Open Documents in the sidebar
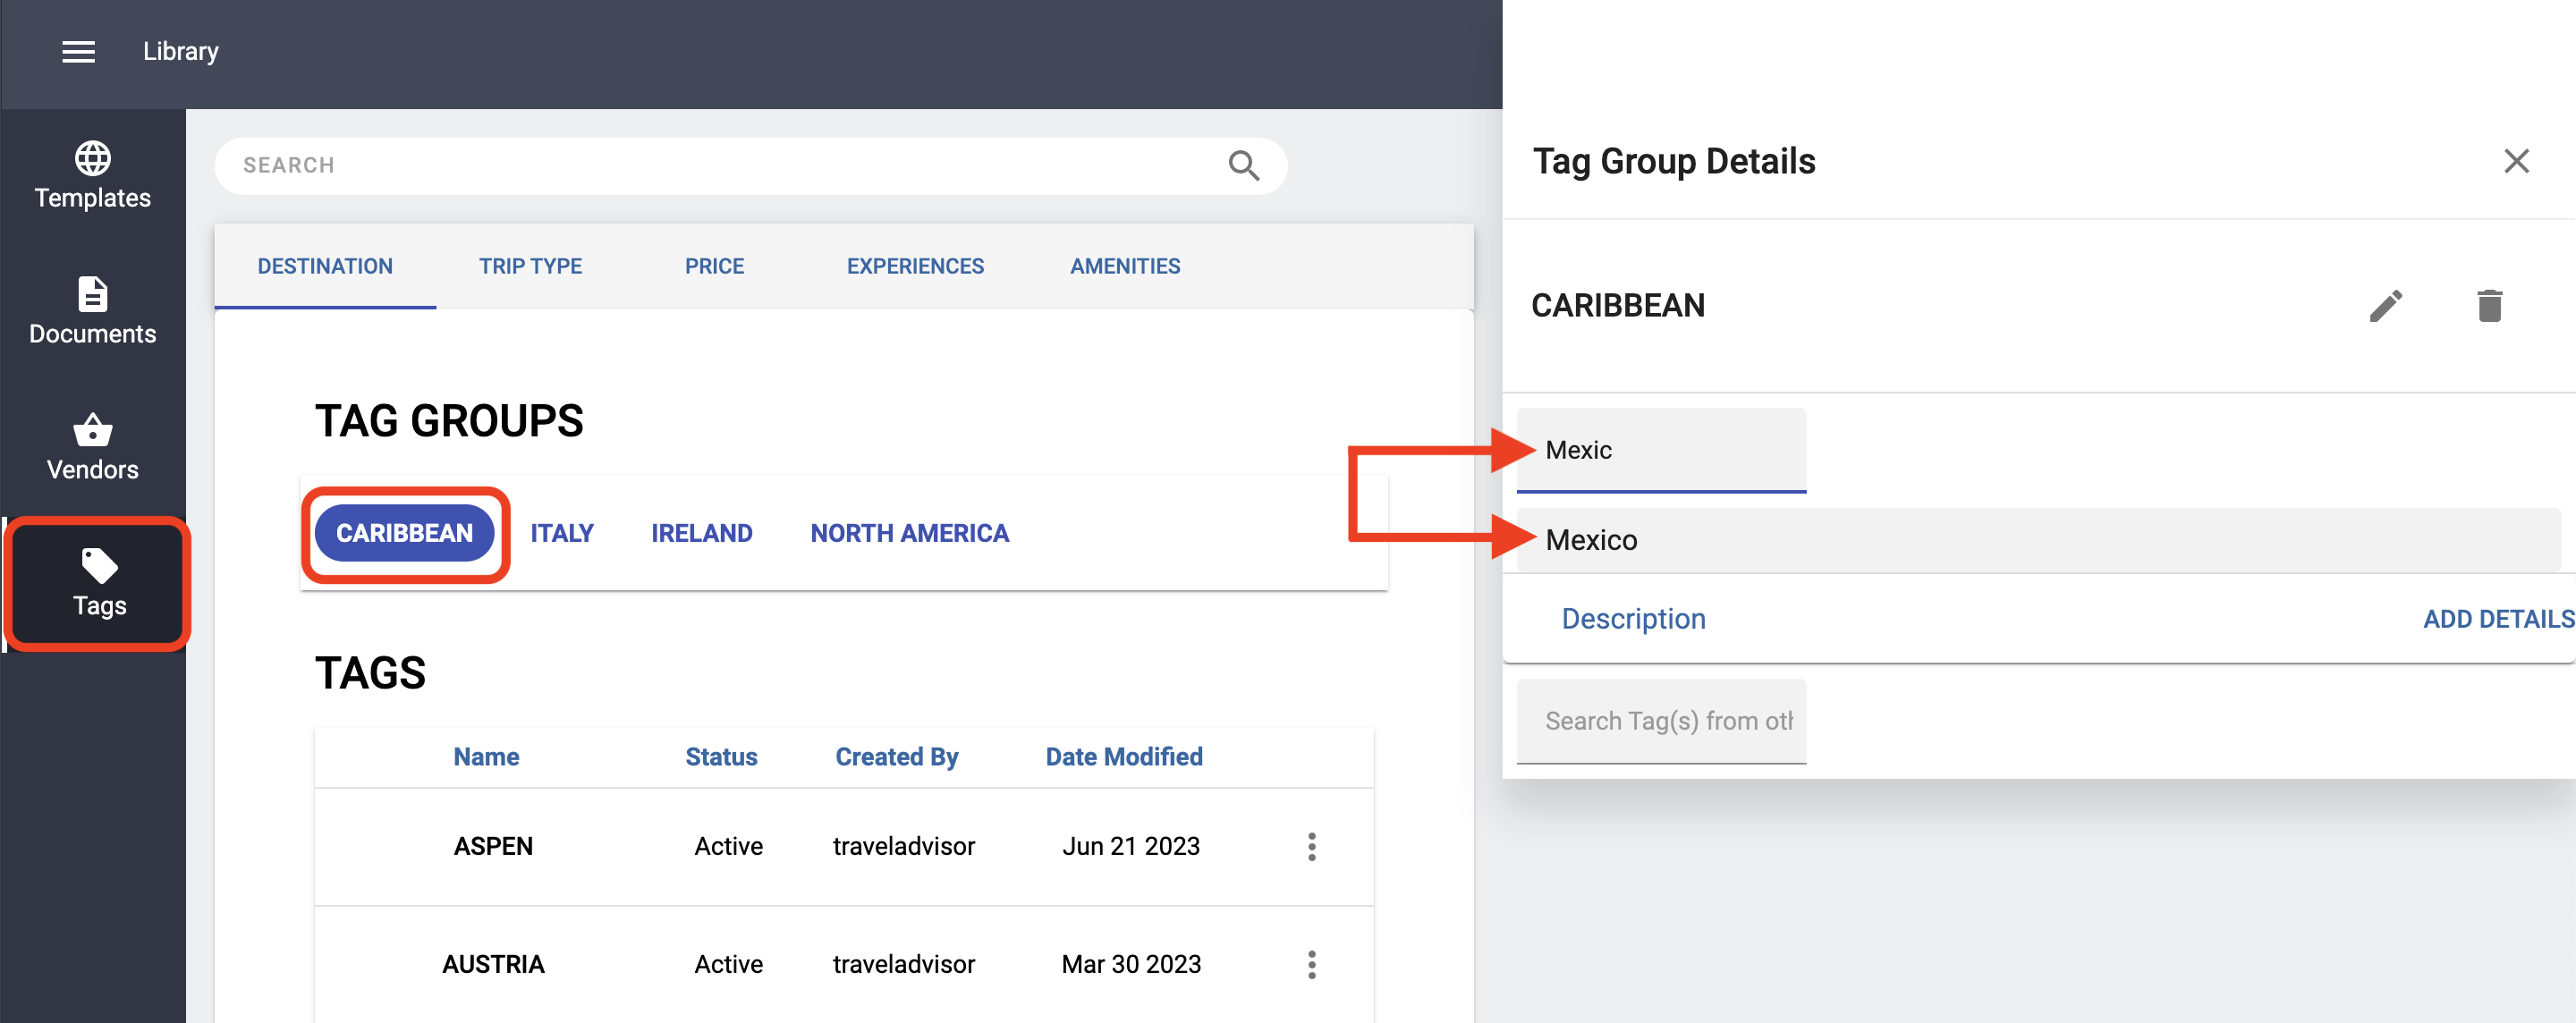 93,311
